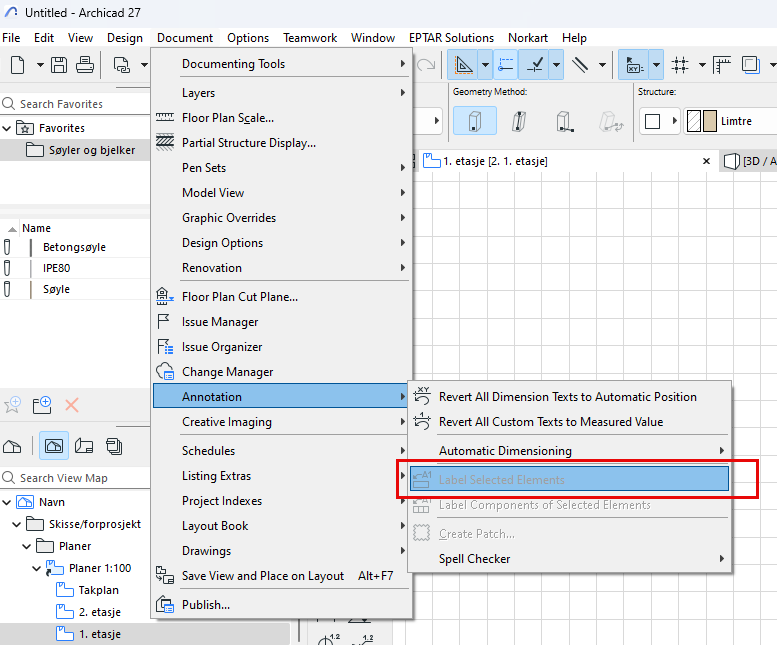This screenshot has width=777, height=645.
Task: Click the Print icon in the toolbar
Action: pyautogui.click(x=84, y=65)
